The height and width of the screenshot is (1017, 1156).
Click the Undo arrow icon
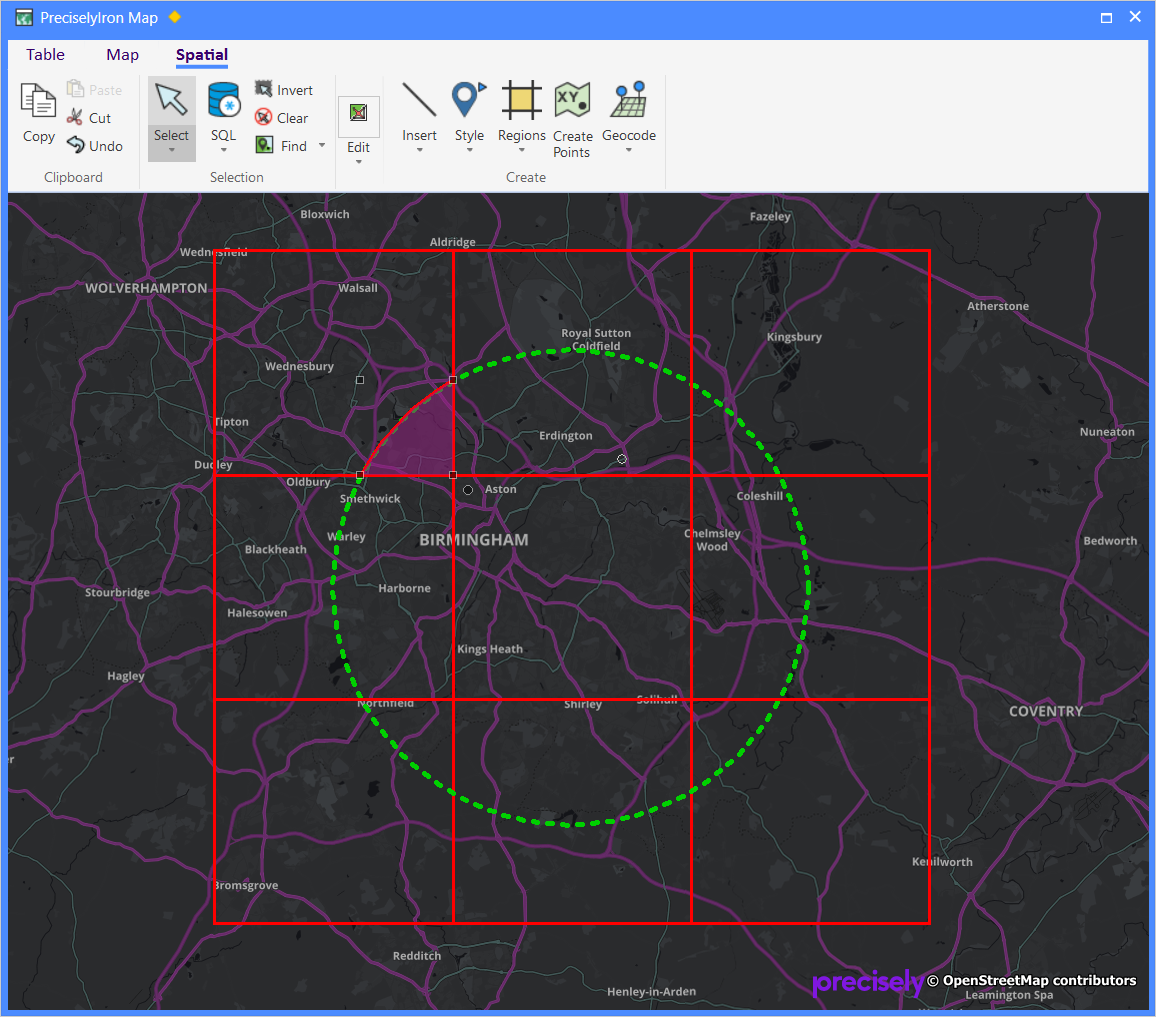(x=75, y=145)
